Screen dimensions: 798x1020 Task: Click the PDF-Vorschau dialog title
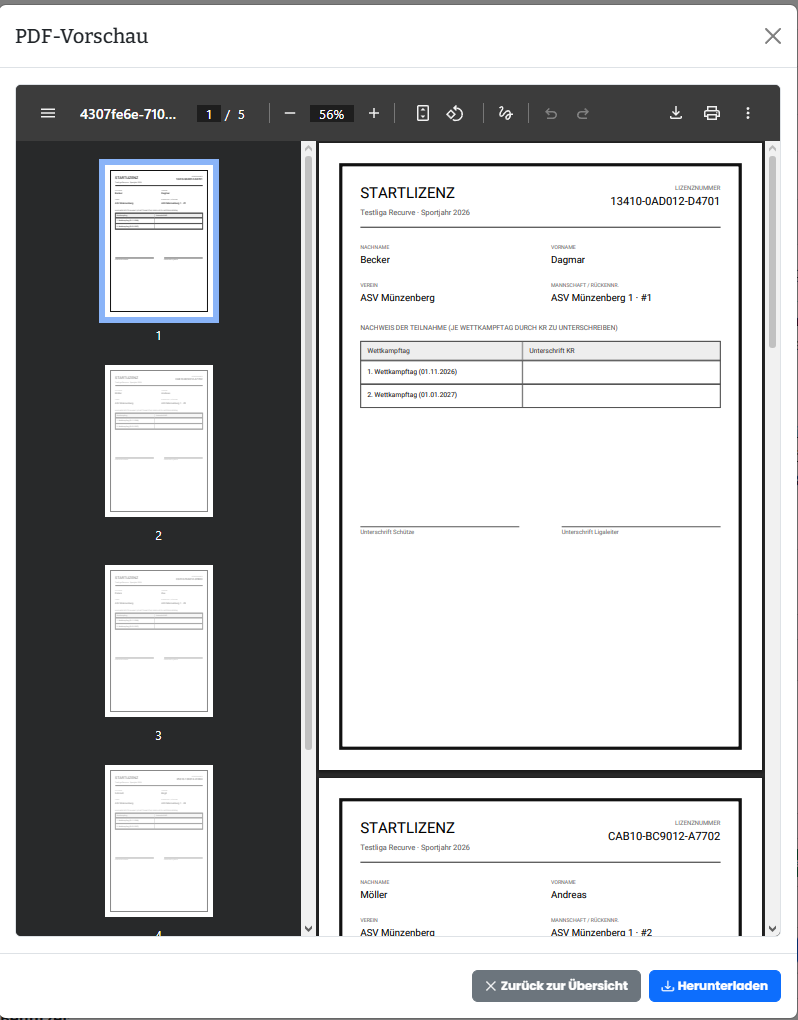click(82, 36)
